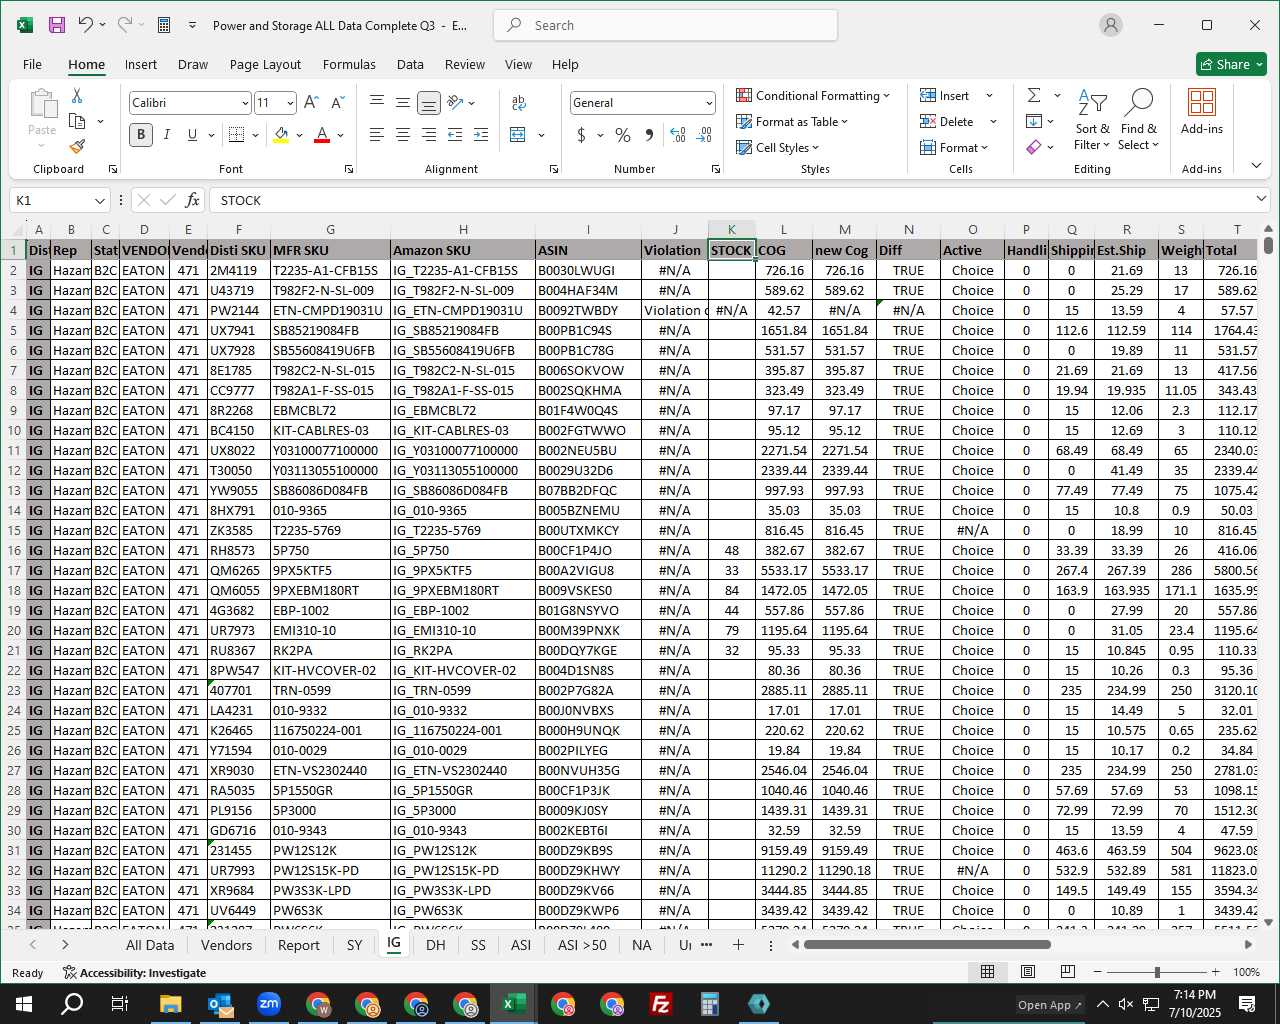Click the Insert Function fx icon
Screen dimensions: 1280x1024
coord(193,200)
